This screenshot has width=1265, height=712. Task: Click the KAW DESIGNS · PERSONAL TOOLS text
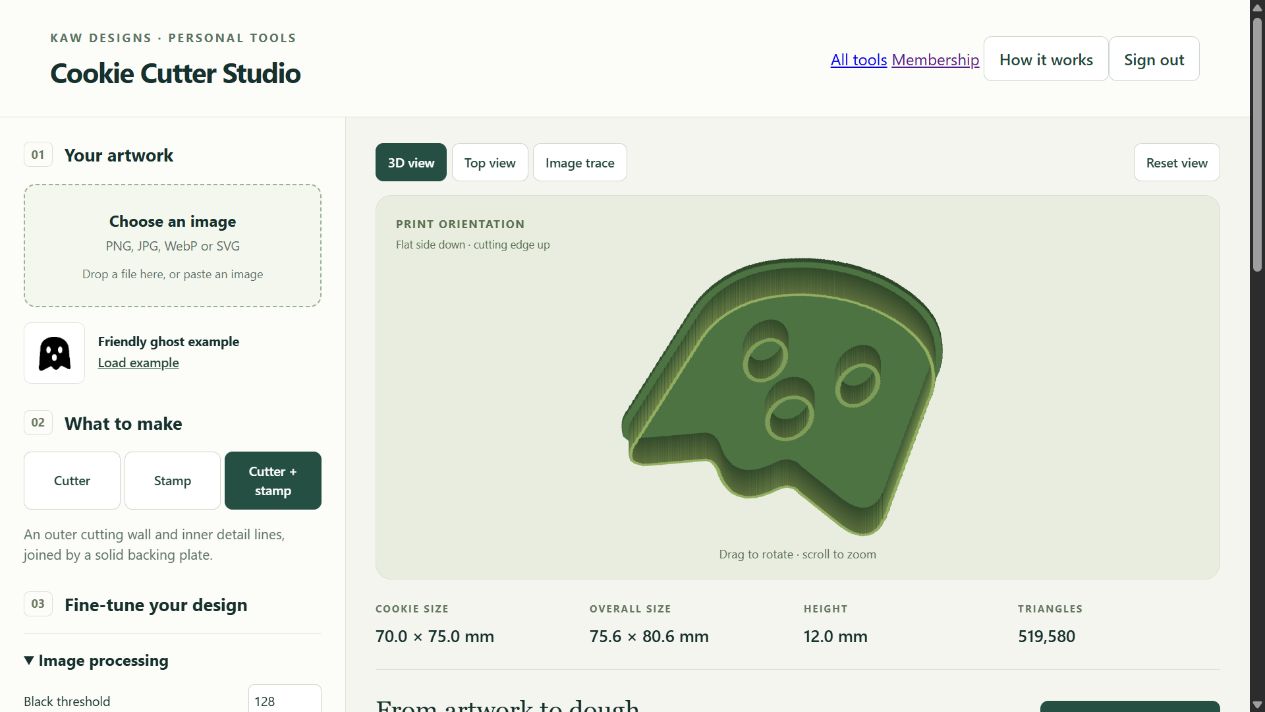tap(173, 38)
